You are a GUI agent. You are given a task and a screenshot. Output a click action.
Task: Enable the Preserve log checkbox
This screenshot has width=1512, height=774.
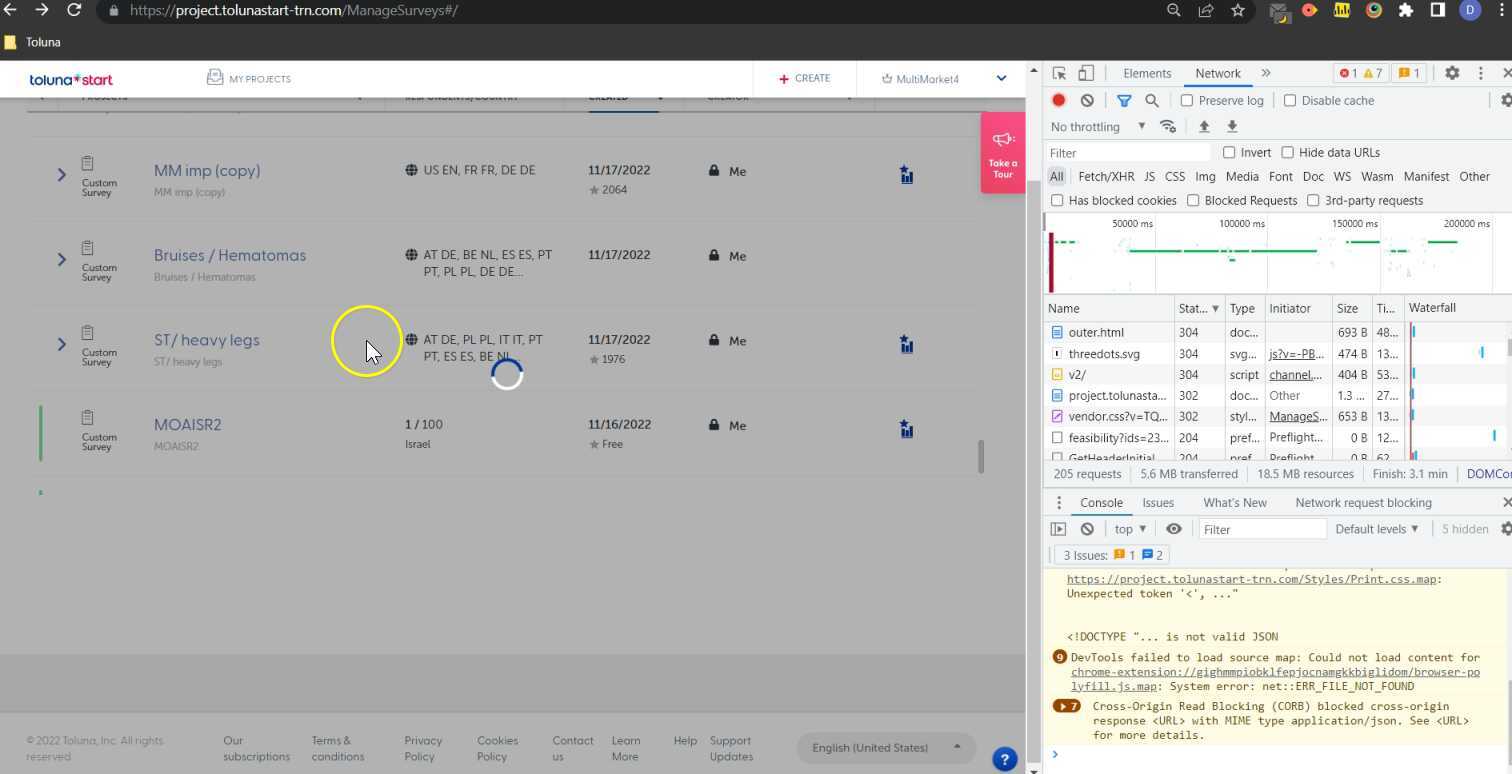click(x=1187, y=100)
